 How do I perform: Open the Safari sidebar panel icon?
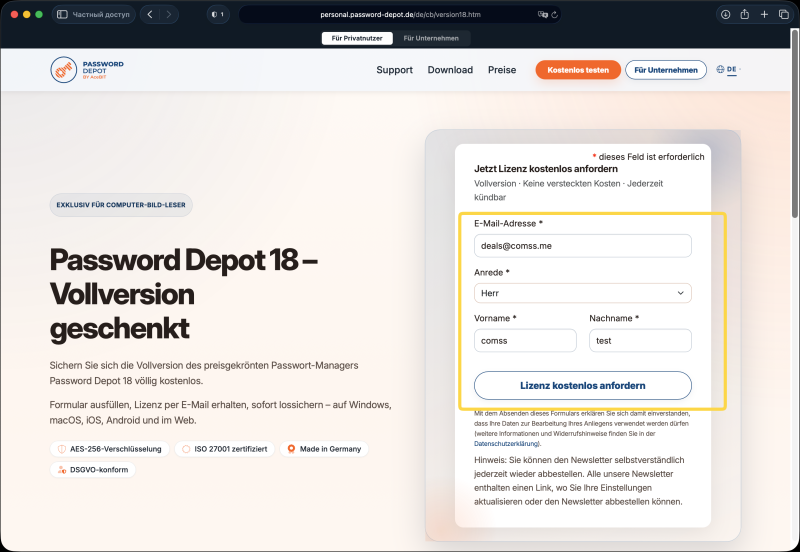pyautogui.click(x=62, y=14)
